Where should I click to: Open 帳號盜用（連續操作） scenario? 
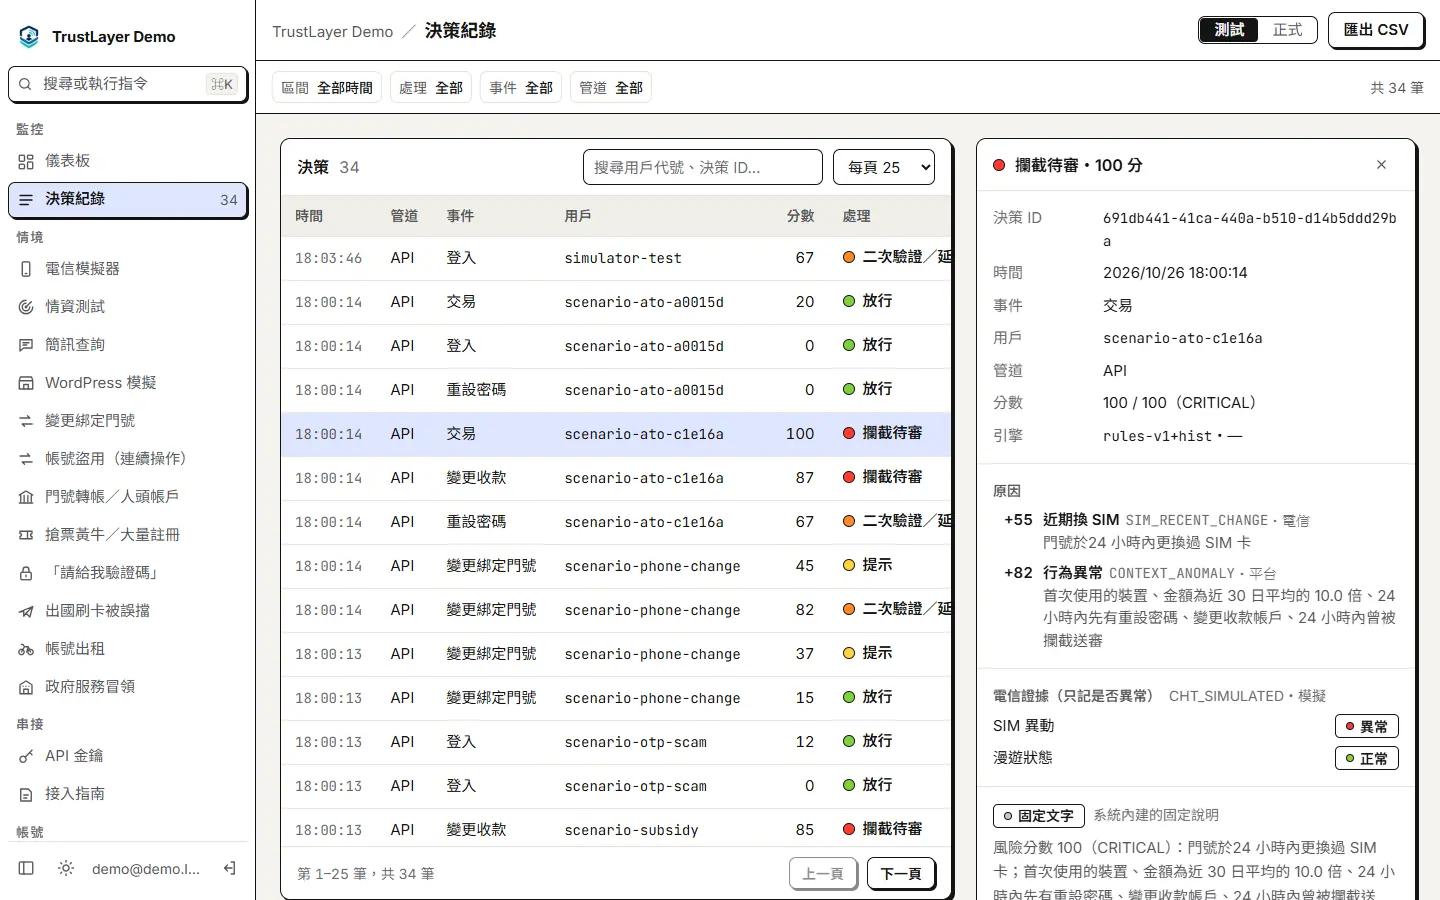coord(128,459)
